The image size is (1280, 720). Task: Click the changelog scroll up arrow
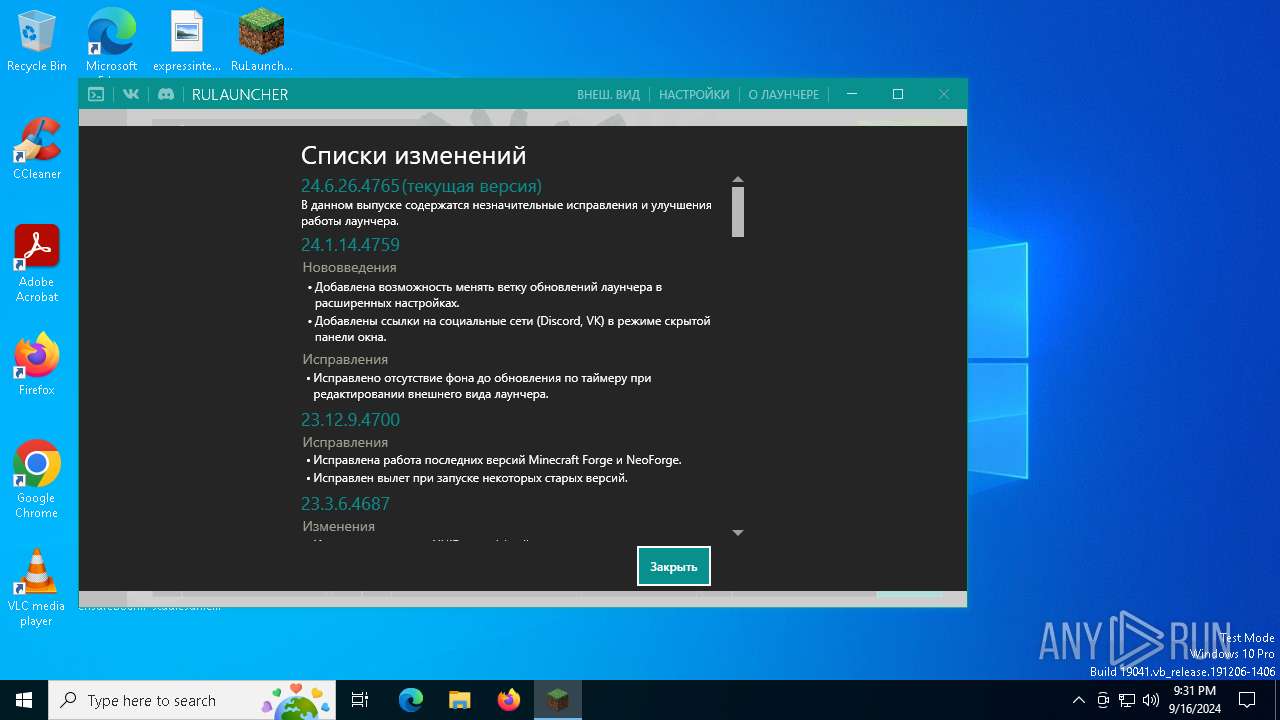pyautogui.click(x=738, y=180)
